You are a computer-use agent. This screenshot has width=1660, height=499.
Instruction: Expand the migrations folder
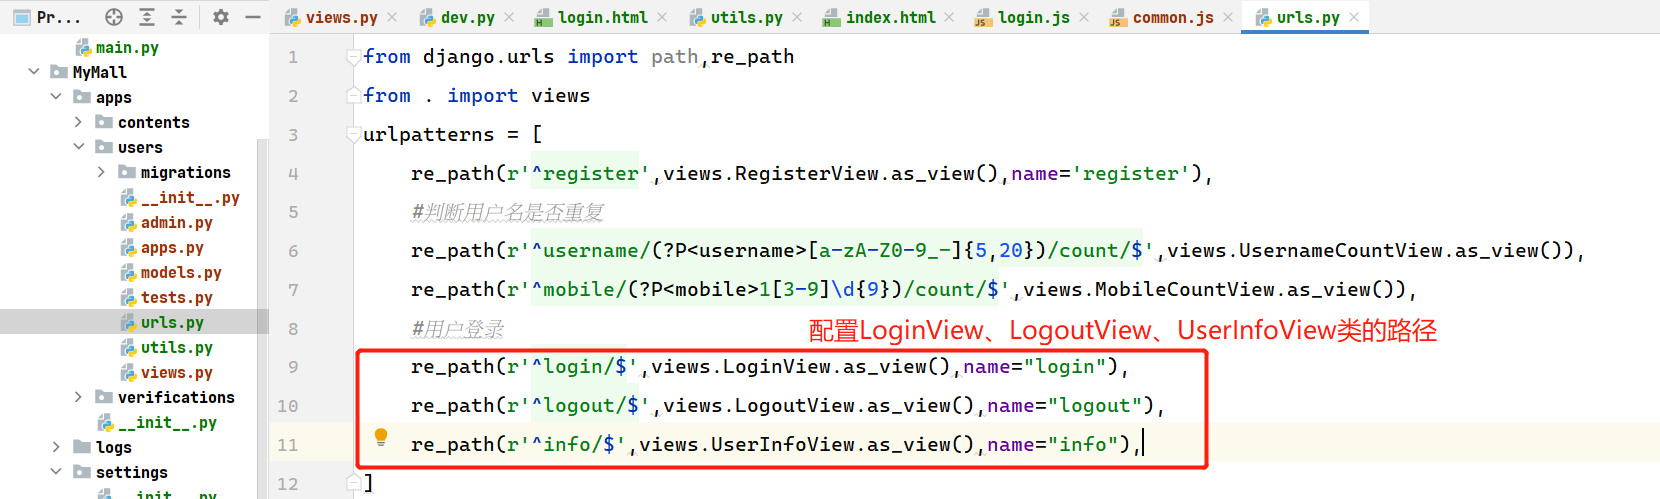(101, 172)
